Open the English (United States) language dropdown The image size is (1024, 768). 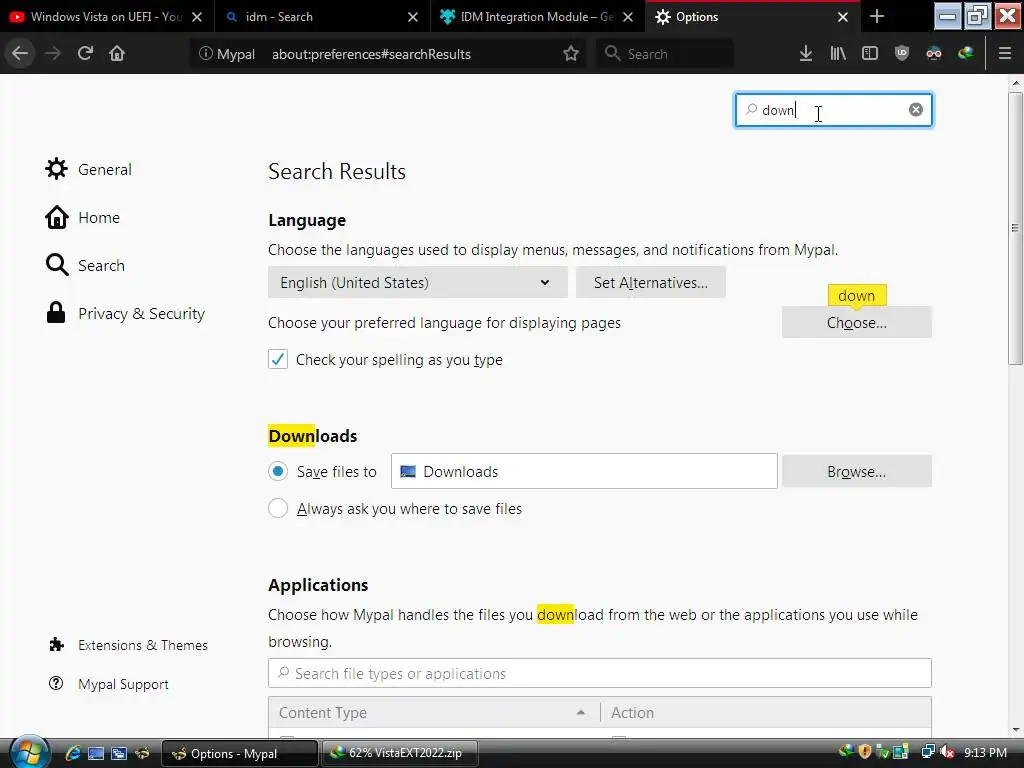(x=417, y=282)
